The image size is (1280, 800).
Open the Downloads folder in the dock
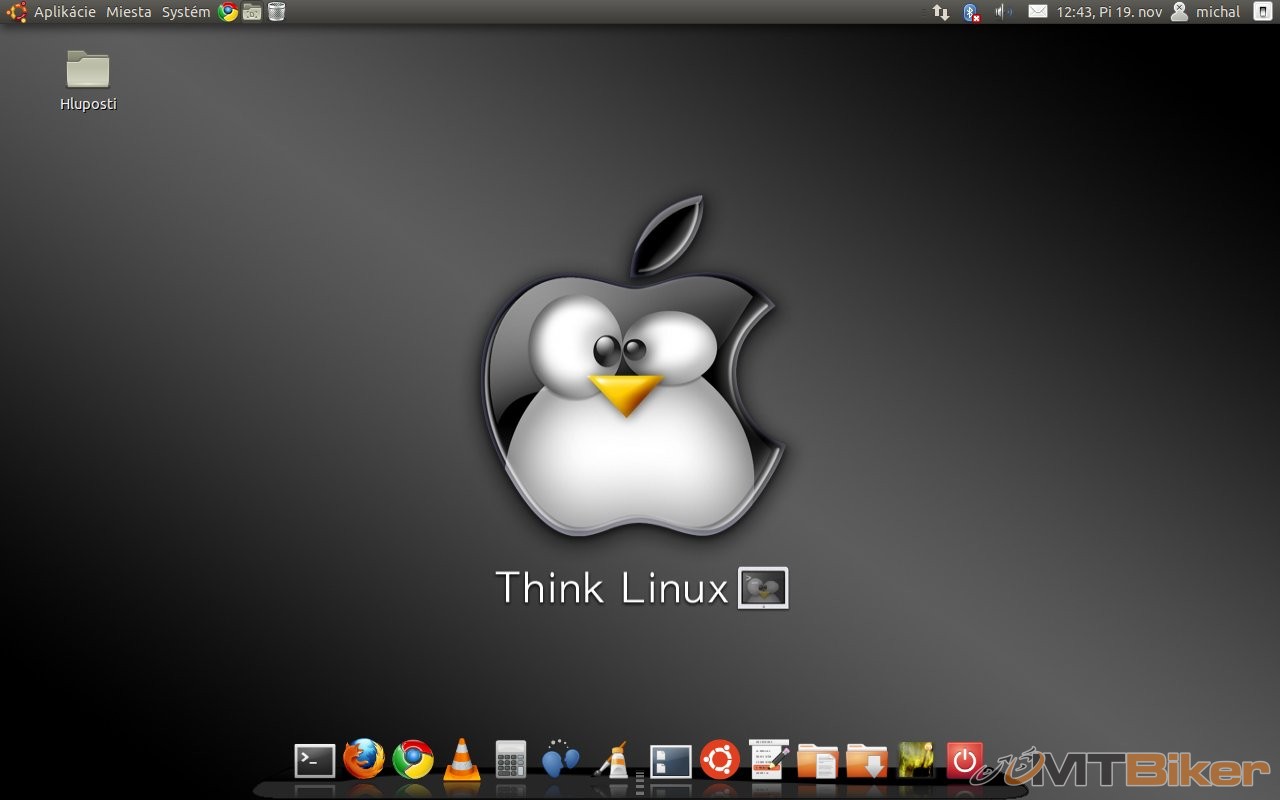pos(866,761)
